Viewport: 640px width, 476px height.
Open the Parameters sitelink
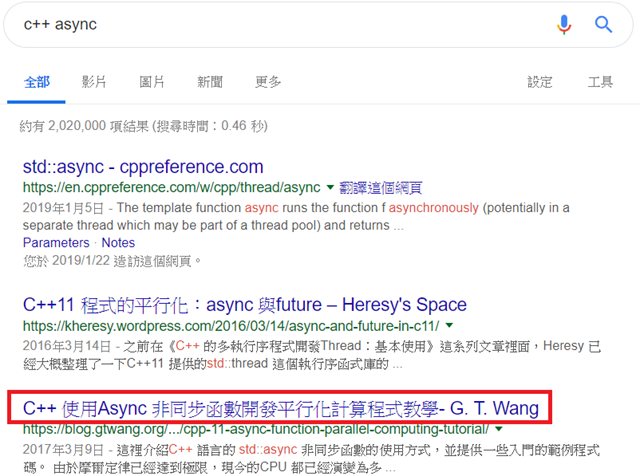56,242
